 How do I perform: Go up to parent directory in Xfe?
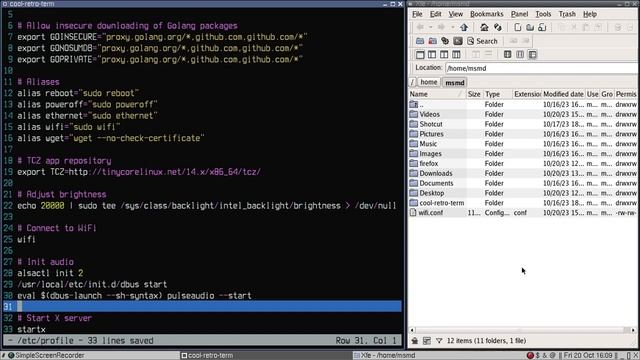[464, 27]
